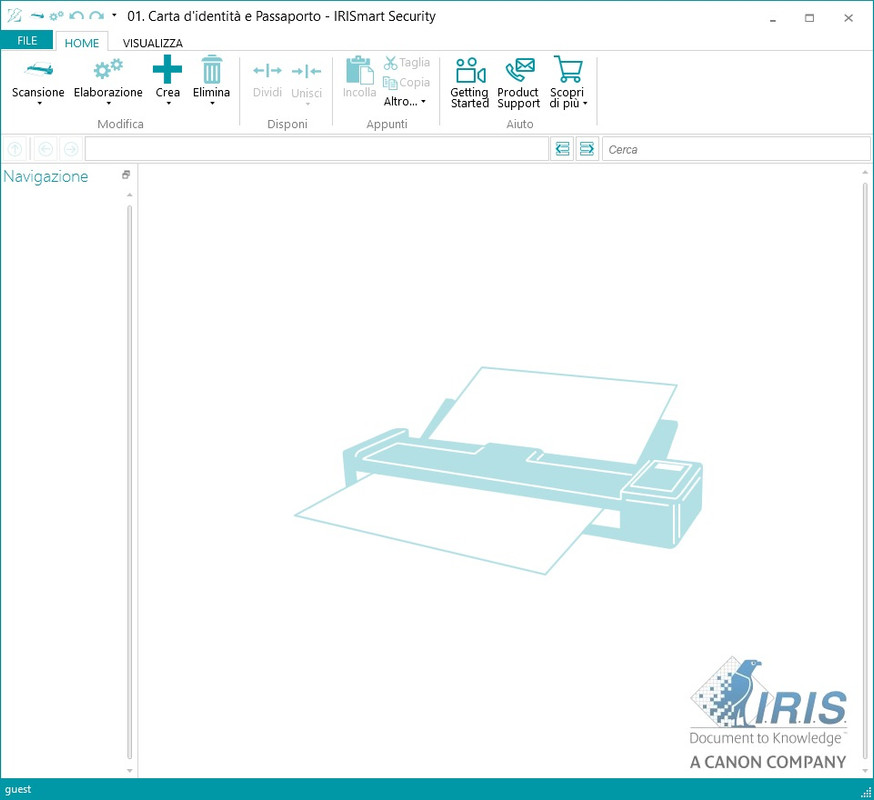Click the Dividi split icon

(267, 71)
